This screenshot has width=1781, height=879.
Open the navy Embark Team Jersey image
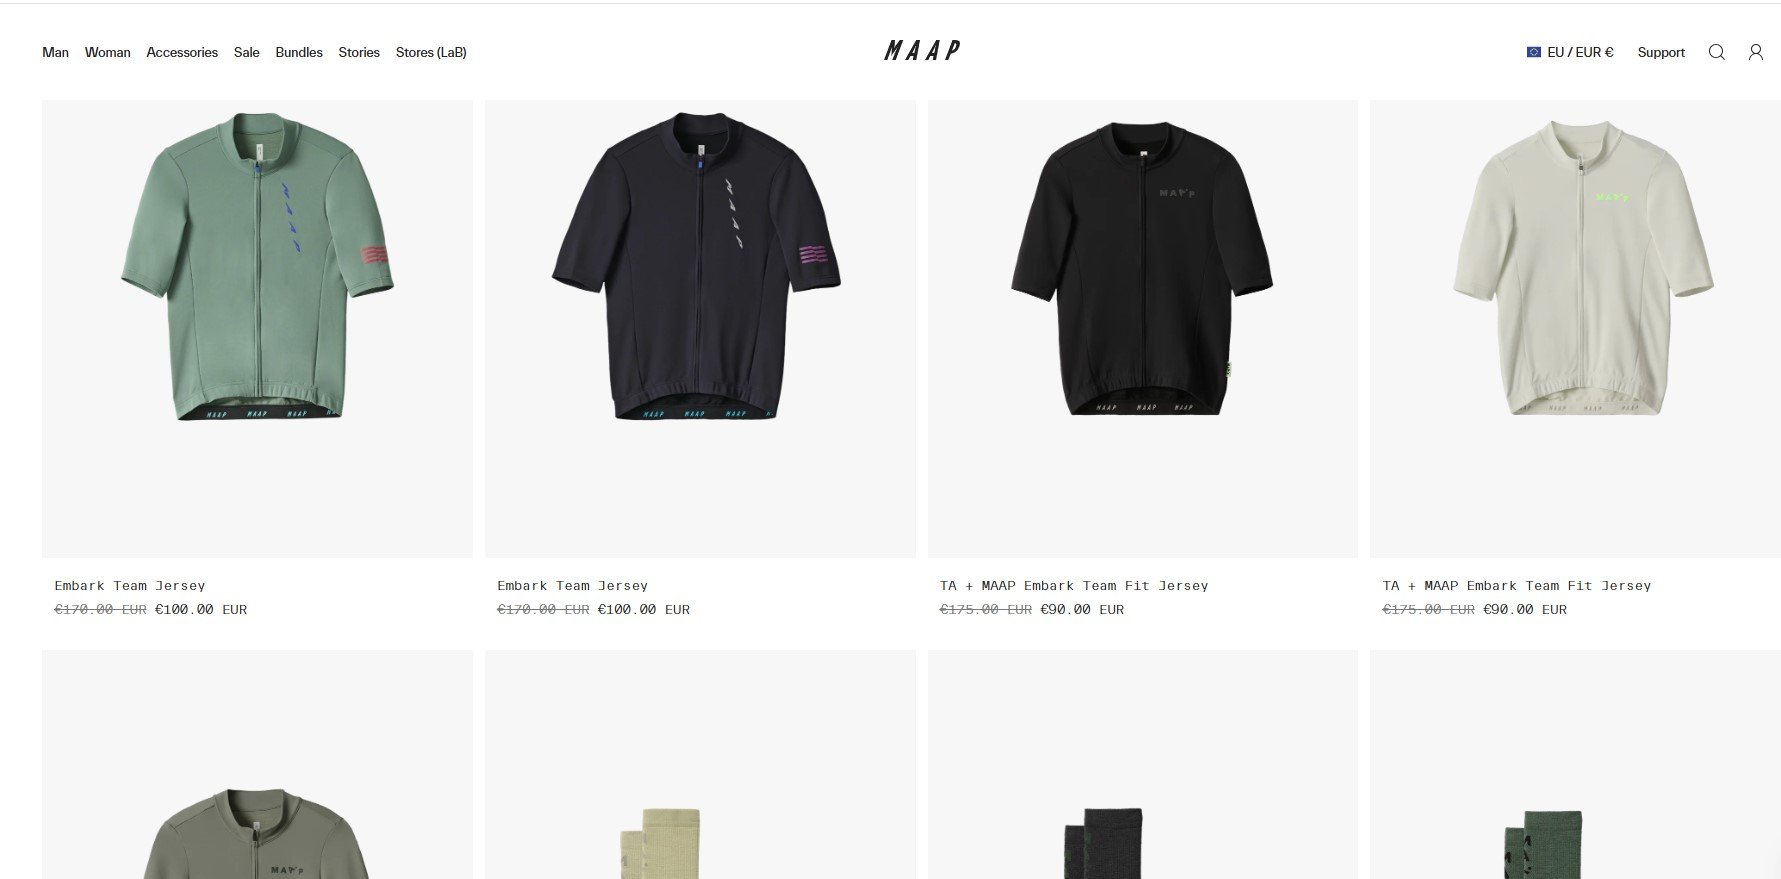(700, 329)
